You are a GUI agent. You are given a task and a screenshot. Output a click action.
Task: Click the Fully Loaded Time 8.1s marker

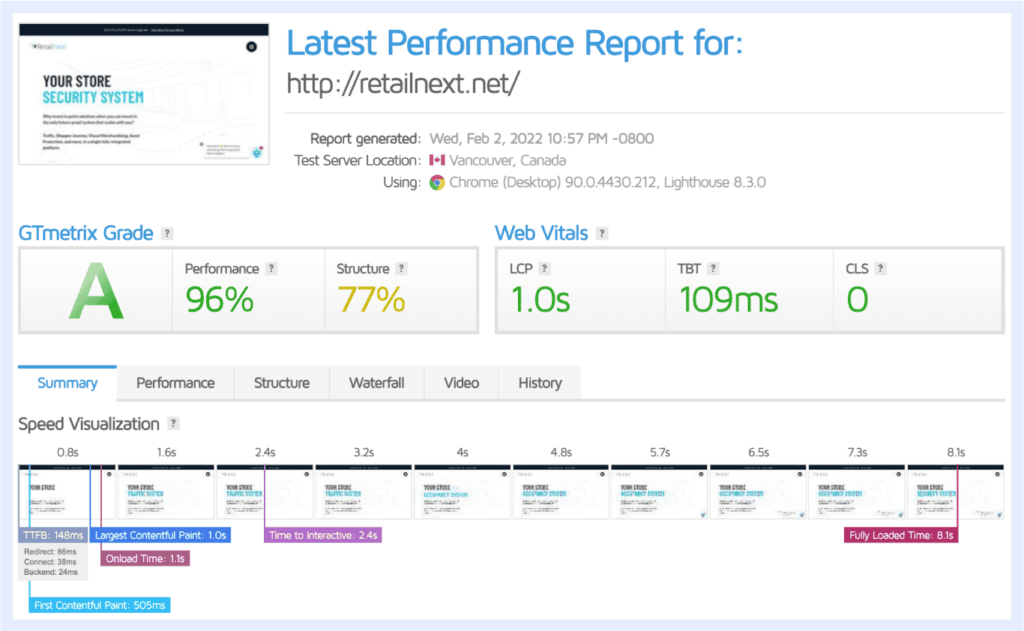pos(901,536)
